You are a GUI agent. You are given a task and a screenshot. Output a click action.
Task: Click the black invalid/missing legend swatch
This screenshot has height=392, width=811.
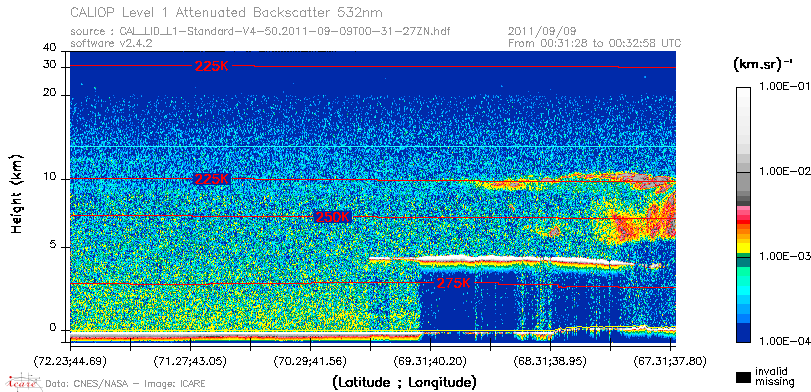click(x=743, y=377)
